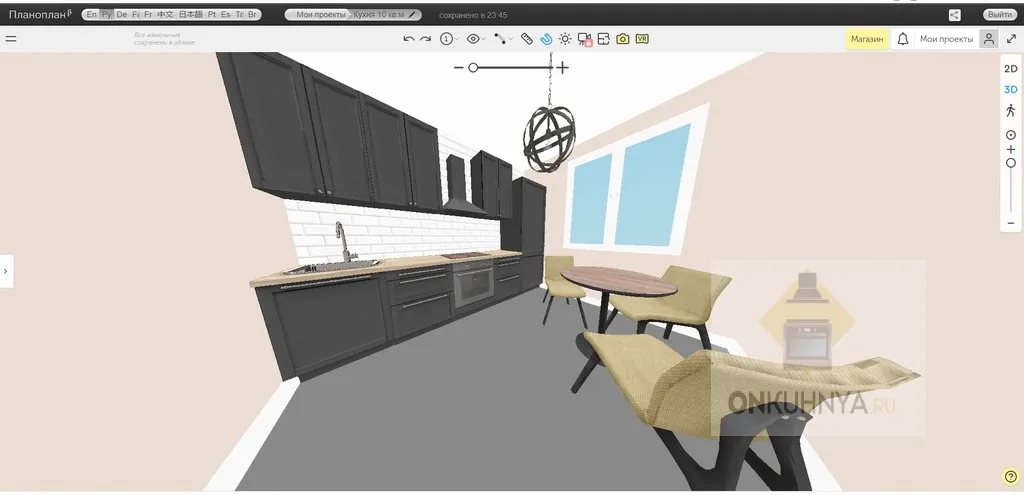Undo the last action
The width and height of the screenshot is (1024, 495).
coord(409,39)
